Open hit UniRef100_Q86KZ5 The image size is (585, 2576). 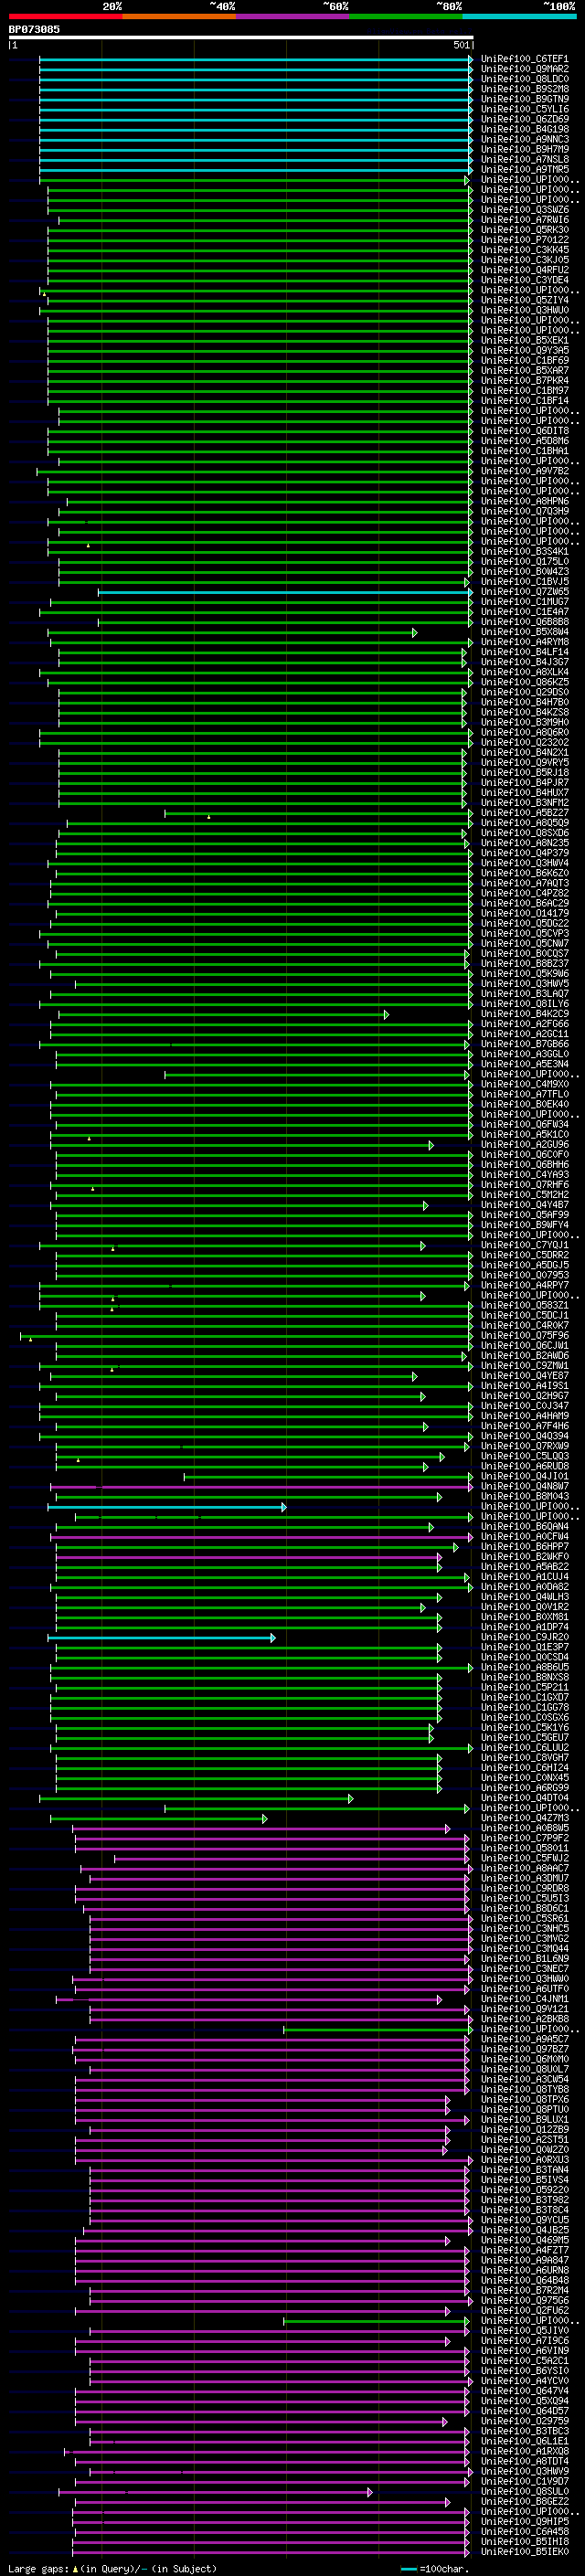pyautogui.click(x=525, y=682)
